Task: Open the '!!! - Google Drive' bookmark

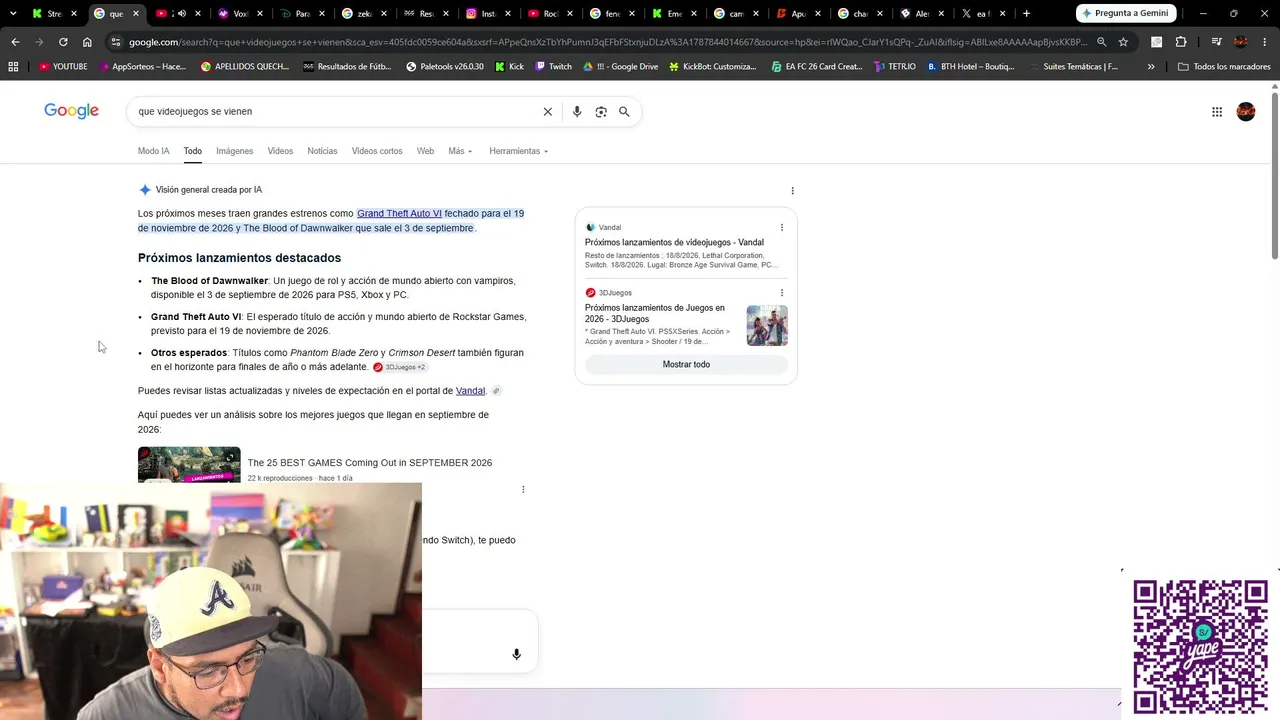Action: 621,67
